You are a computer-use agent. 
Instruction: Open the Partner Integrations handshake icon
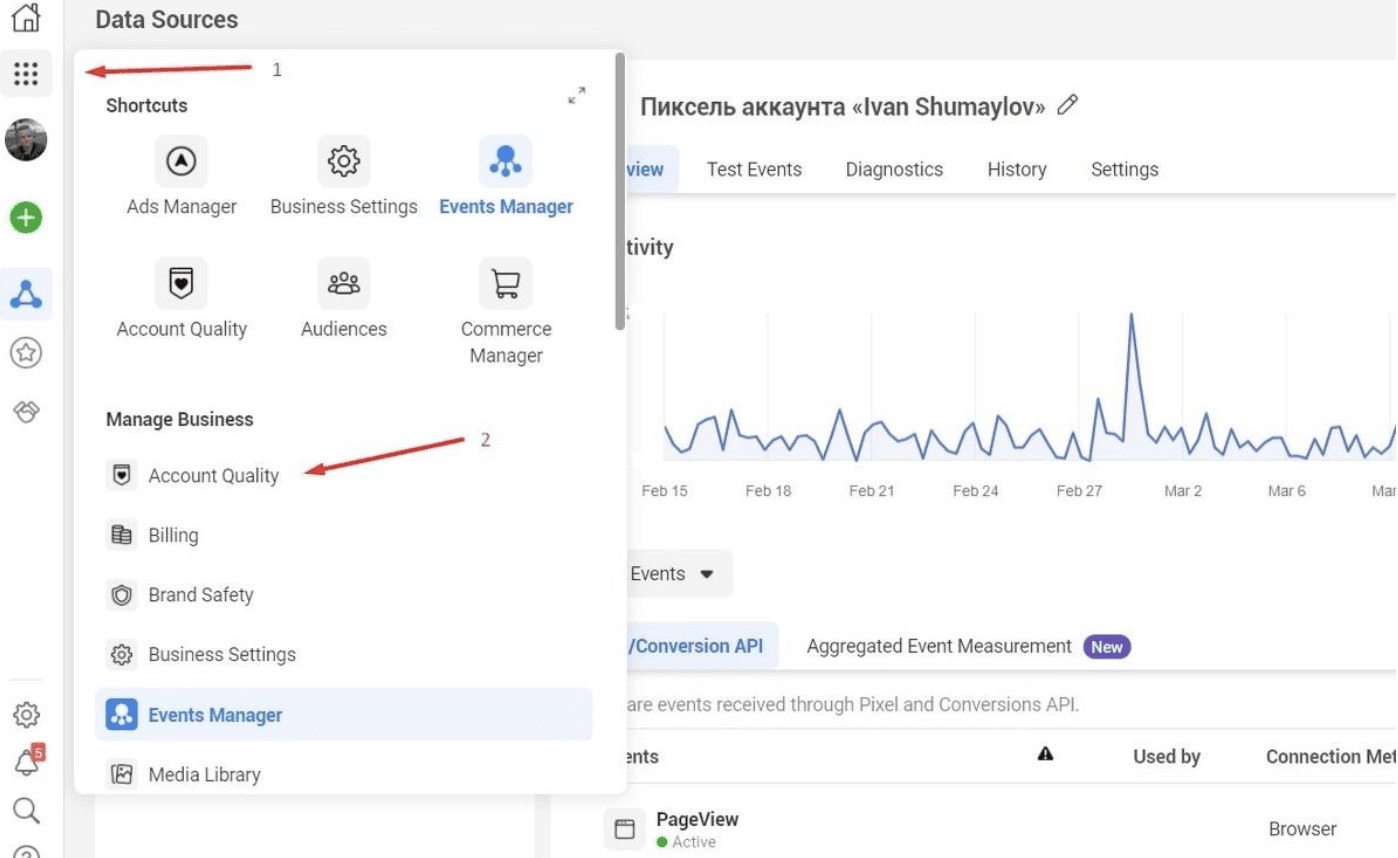26,411
